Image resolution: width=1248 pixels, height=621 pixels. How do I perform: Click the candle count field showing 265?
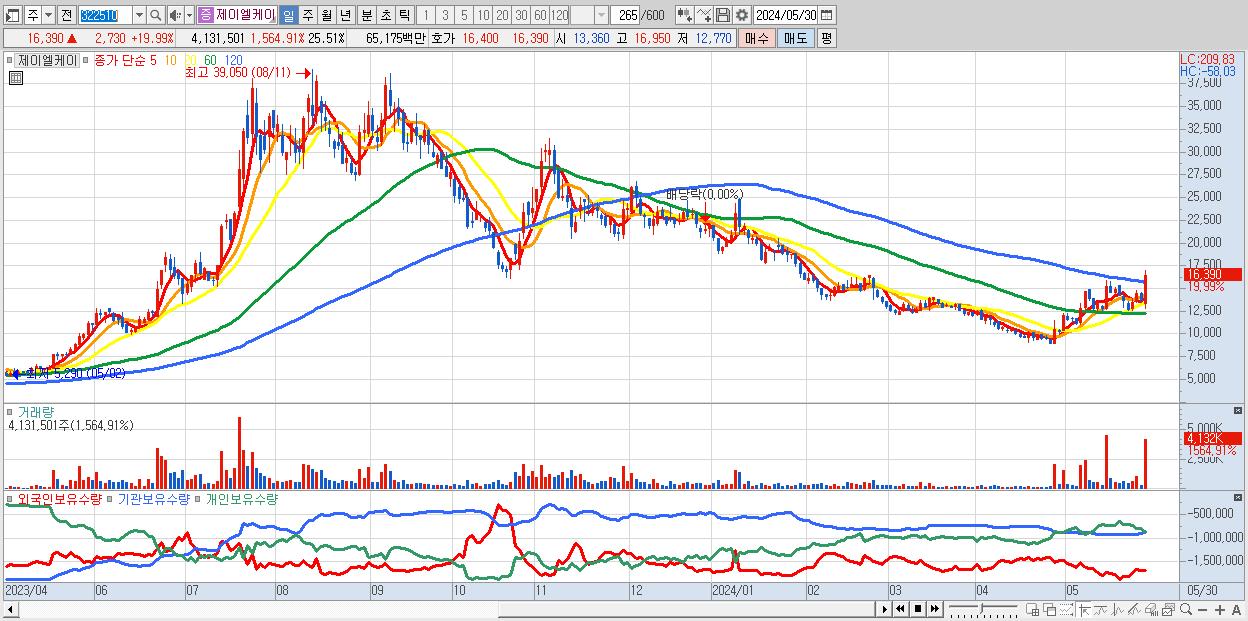[x=625, y=15]
